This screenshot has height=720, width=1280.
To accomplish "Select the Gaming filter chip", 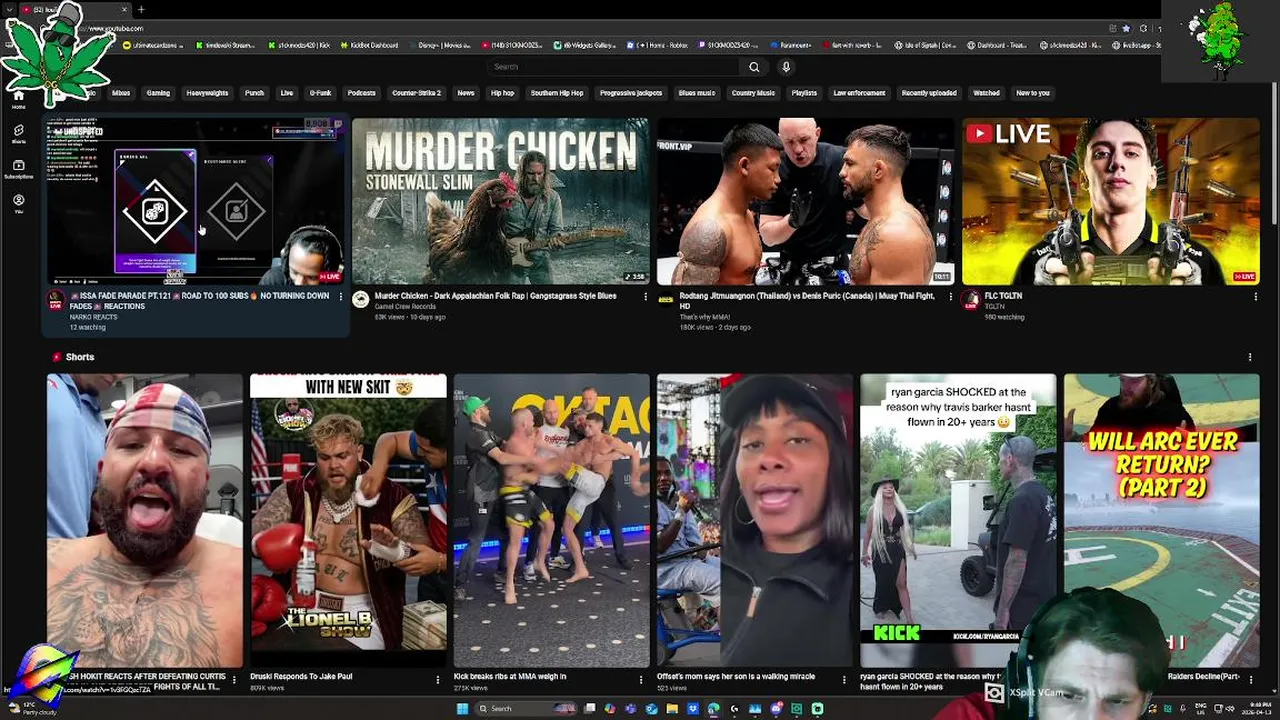I will 158,93.
